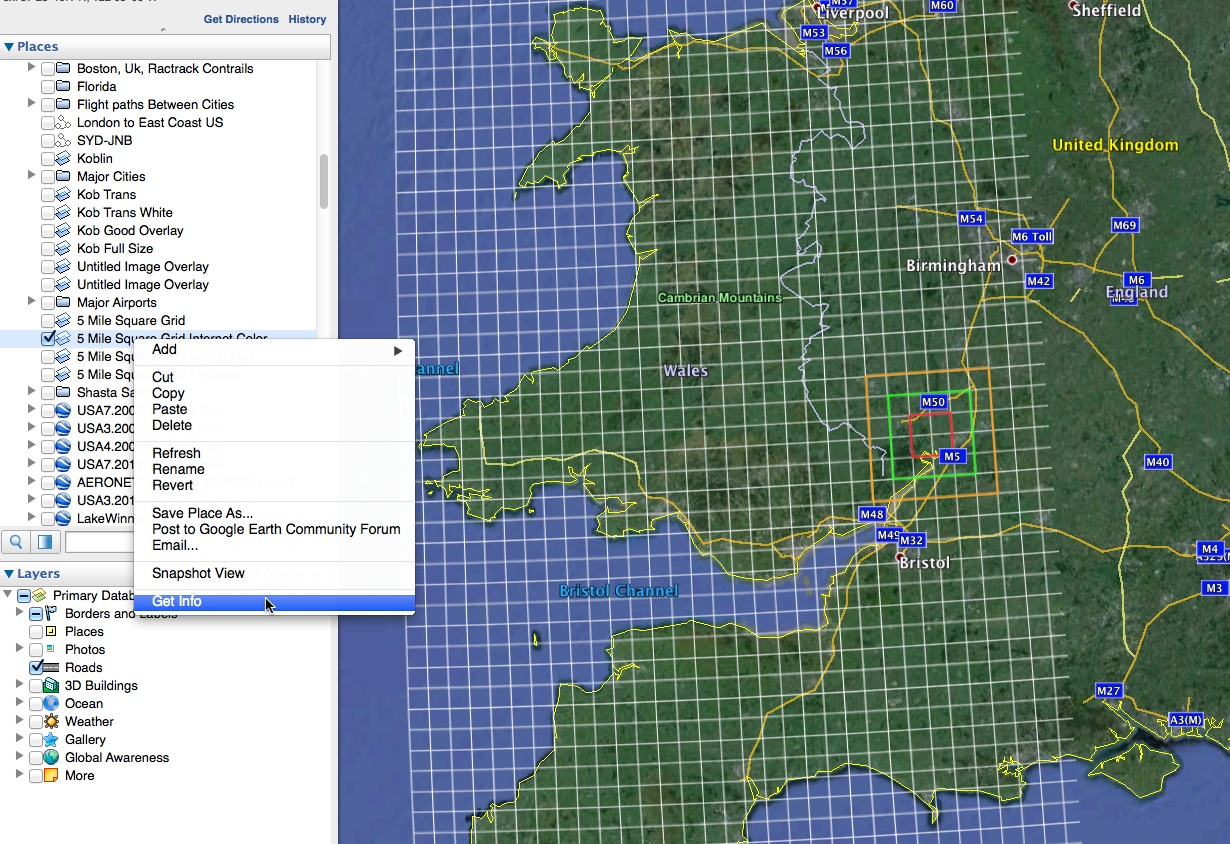Click the Ocean layer globe icon

(x=51, y=703)
